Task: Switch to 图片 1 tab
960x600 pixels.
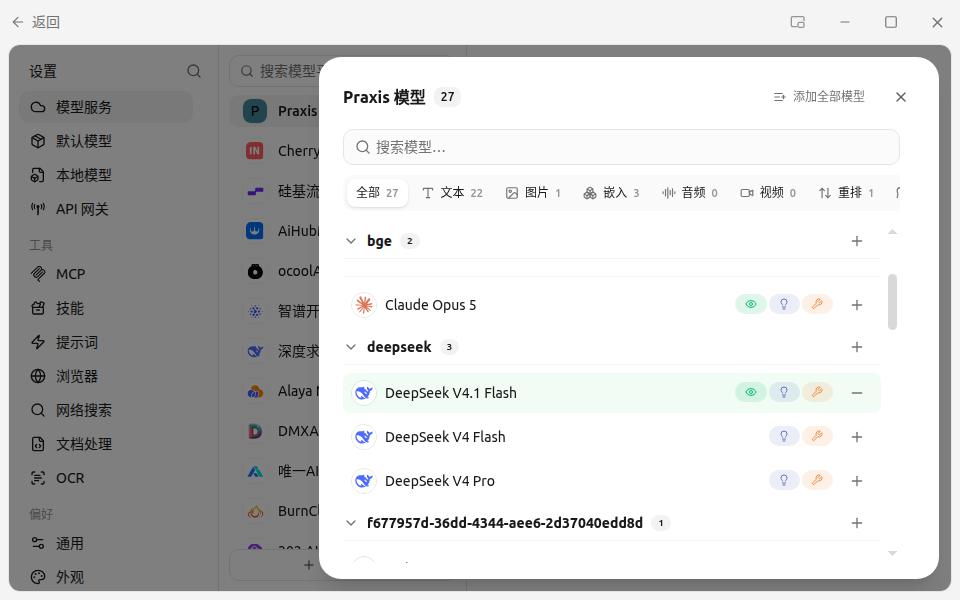Action: [x=533, y=193]
